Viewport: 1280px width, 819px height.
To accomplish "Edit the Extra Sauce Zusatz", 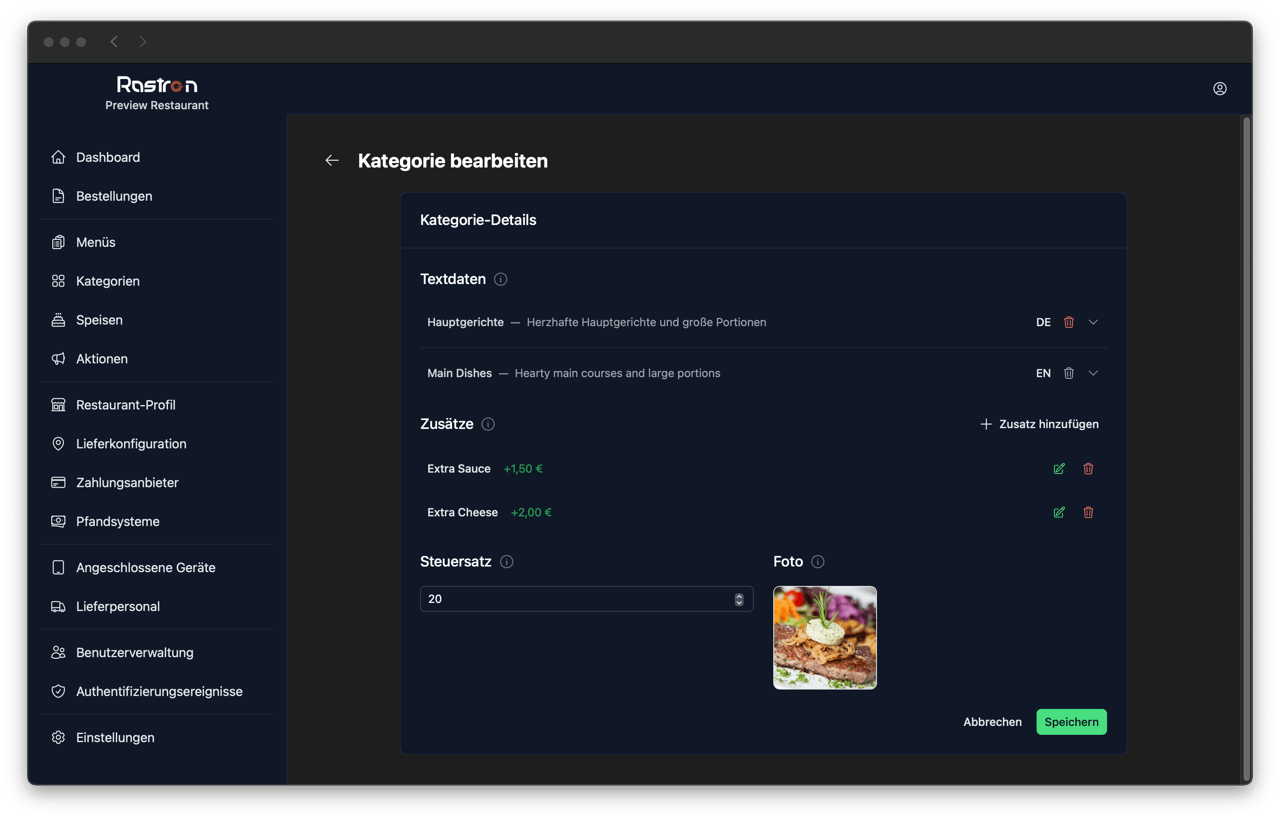I will (1059, 468).
